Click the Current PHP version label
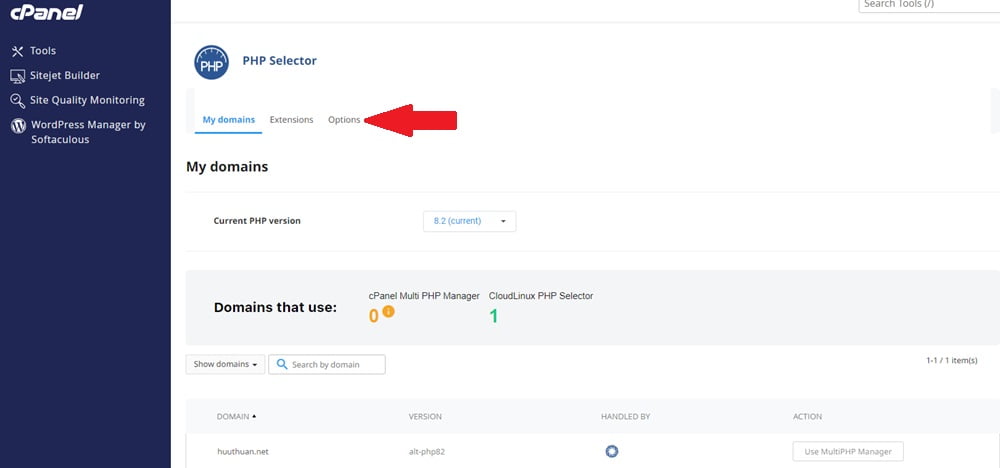Screen dimensions: 1000x468 pyautogui.click(x=257, y=221)
